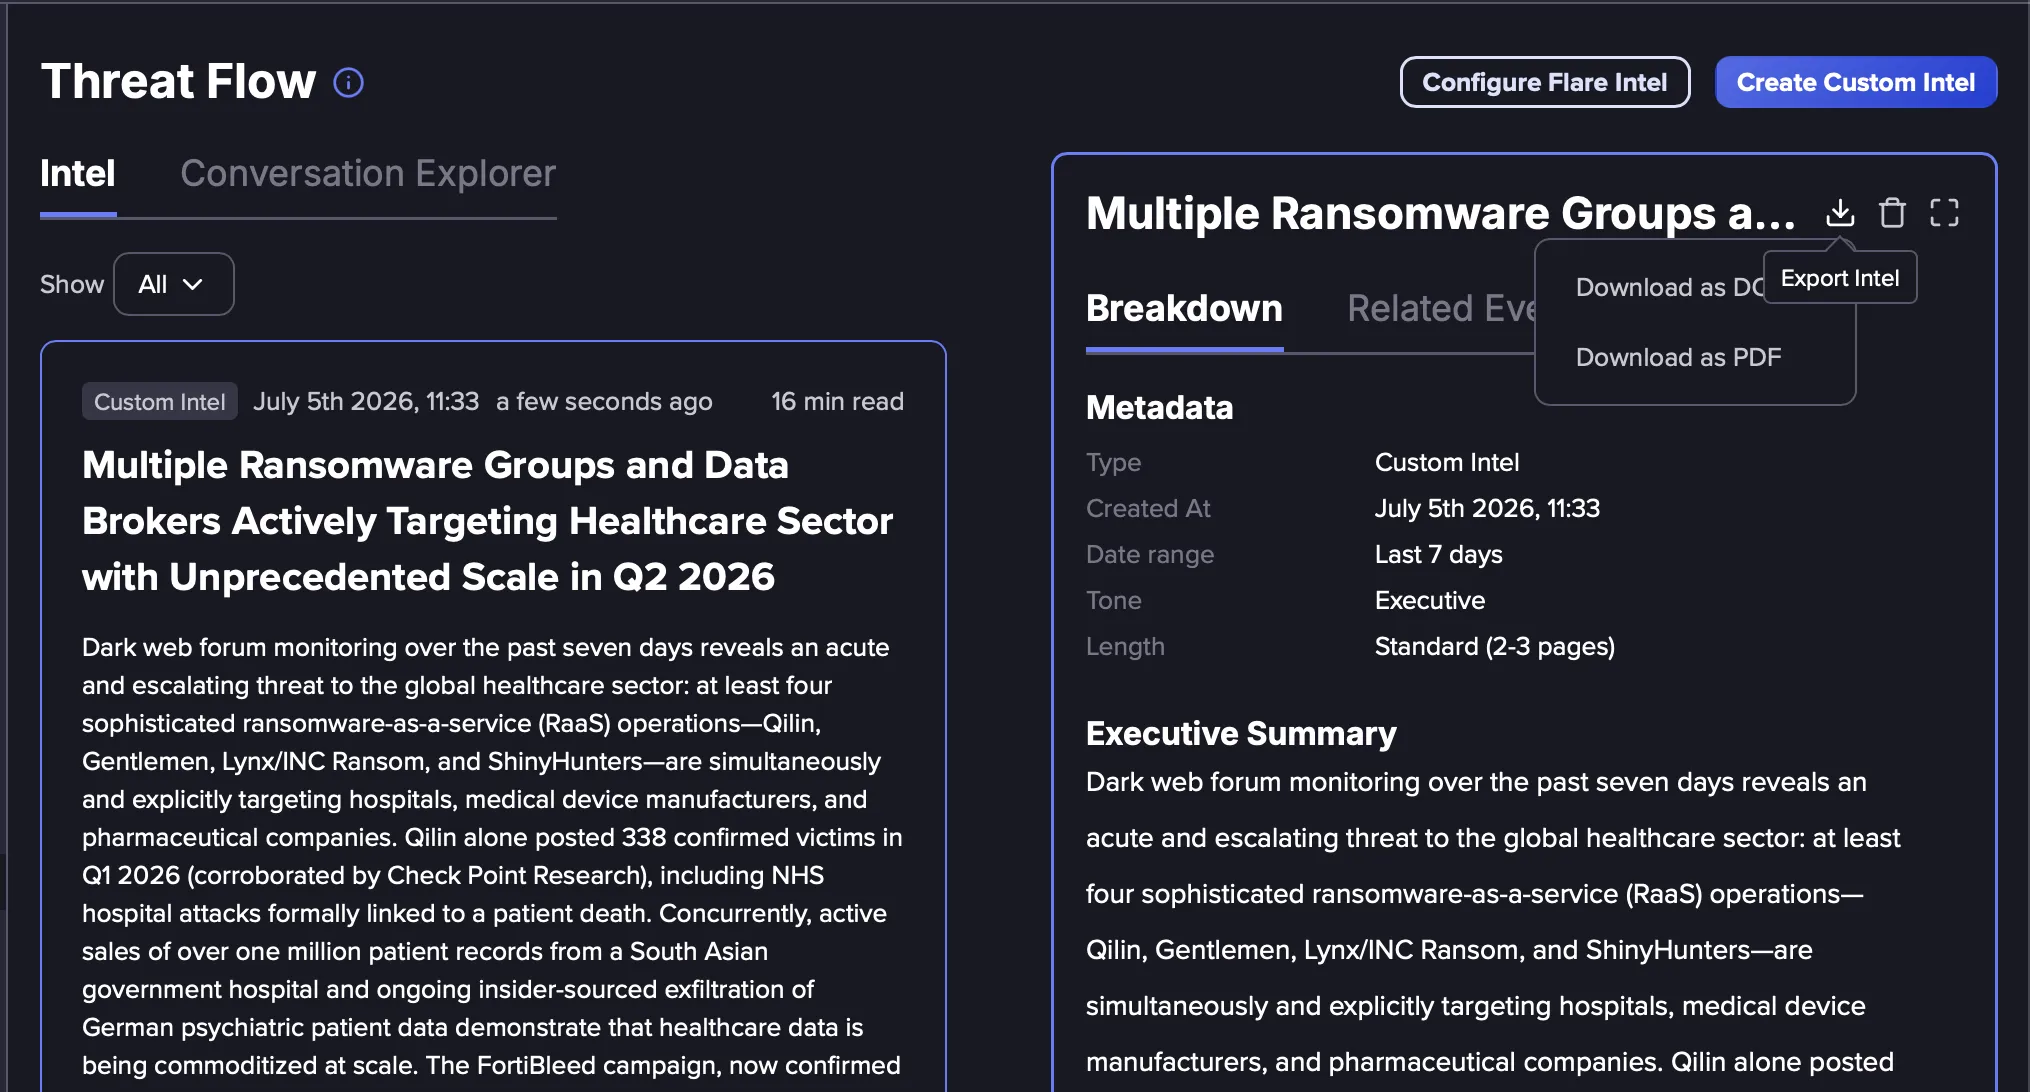Click the Created At value in Metadata

pos(1487,508)
